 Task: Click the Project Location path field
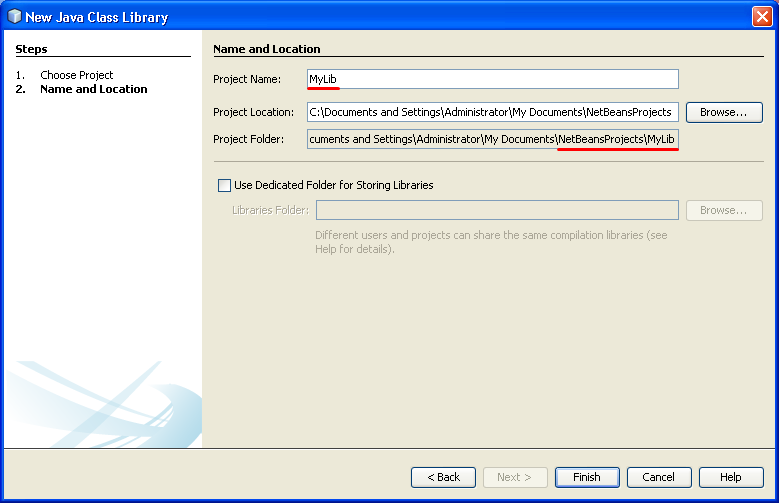click(x=492, y=112)
